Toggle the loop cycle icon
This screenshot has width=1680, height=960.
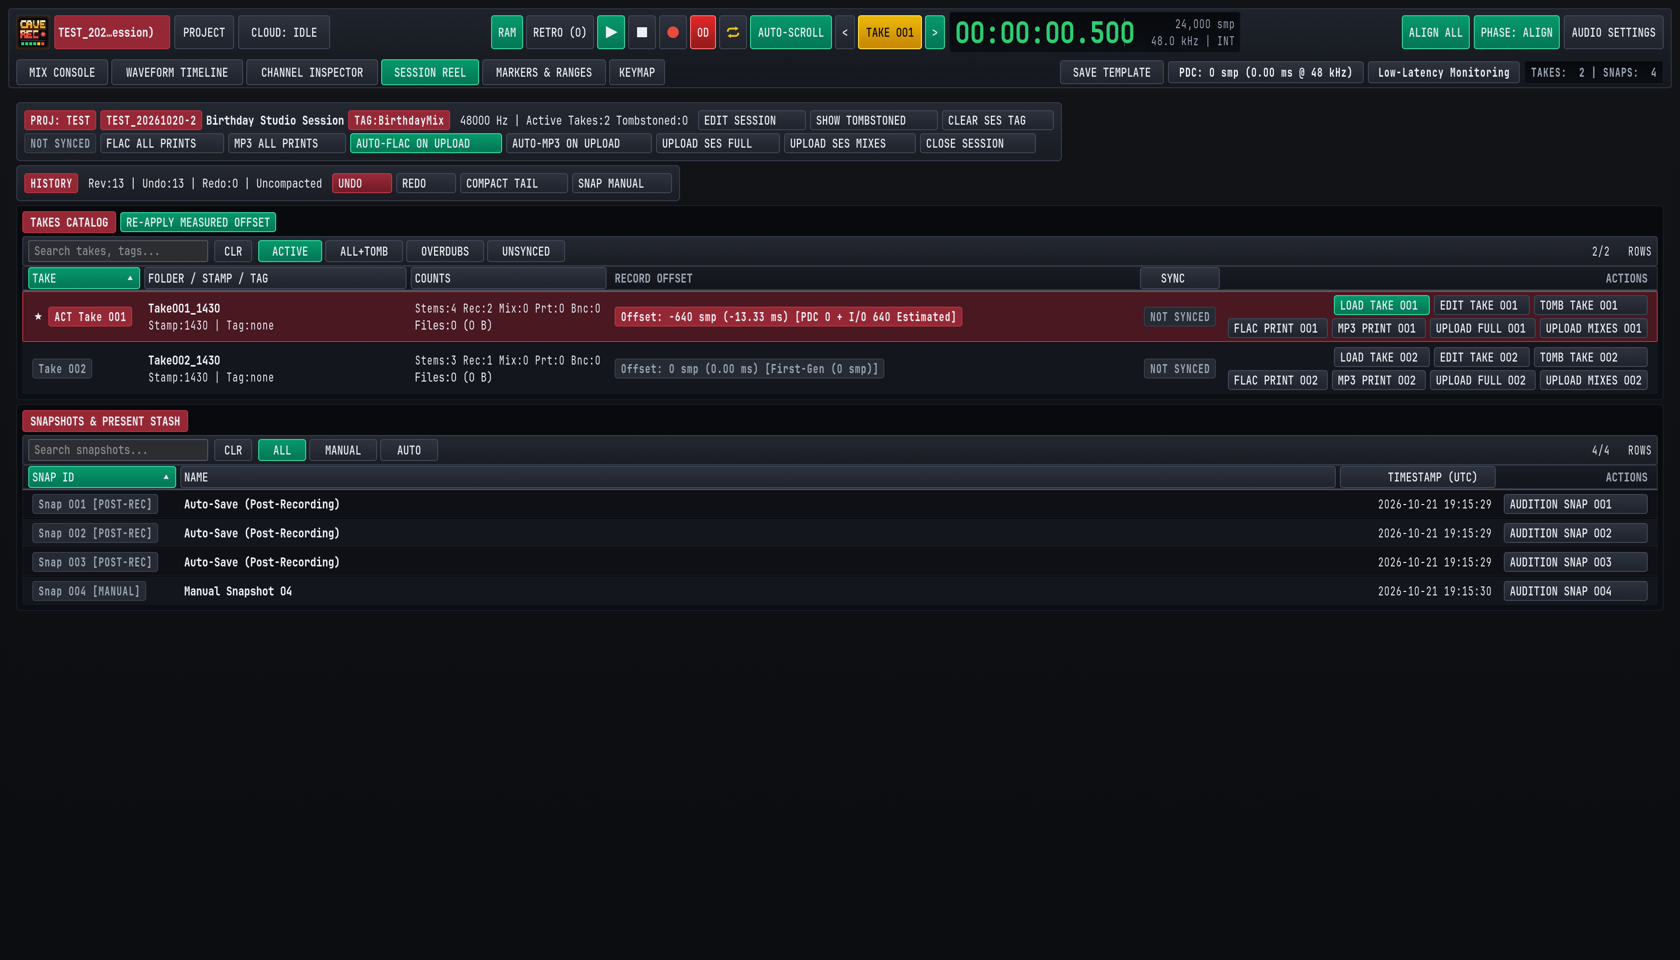(733, 32)
